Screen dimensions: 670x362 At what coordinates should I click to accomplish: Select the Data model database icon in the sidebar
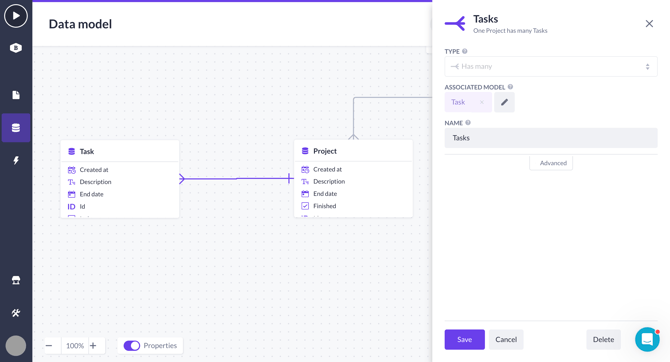pos(16,127)
